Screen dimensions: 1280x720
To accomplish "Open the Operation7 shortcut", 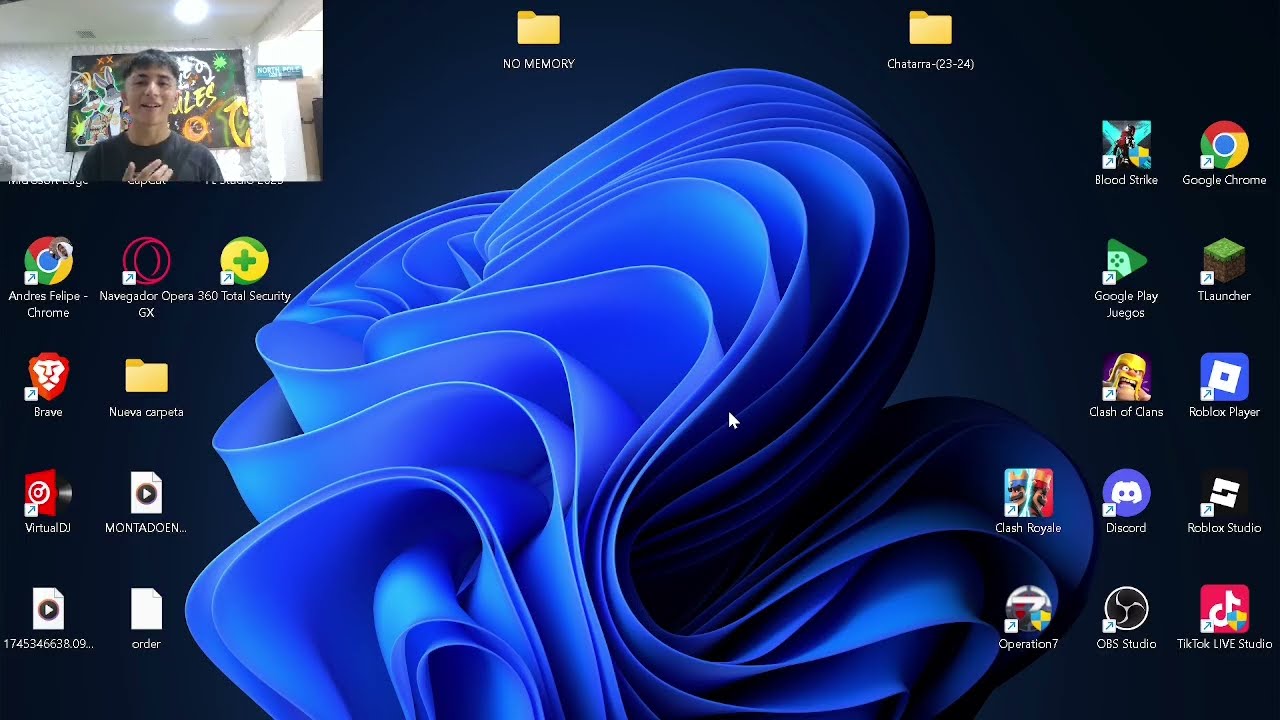I will click(1028, 609).
